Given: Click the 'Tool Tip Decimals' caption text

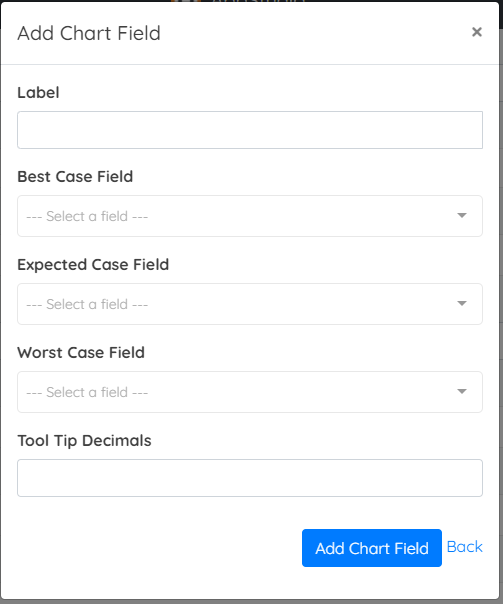Looking at the screenshot, I should point(84,441).
